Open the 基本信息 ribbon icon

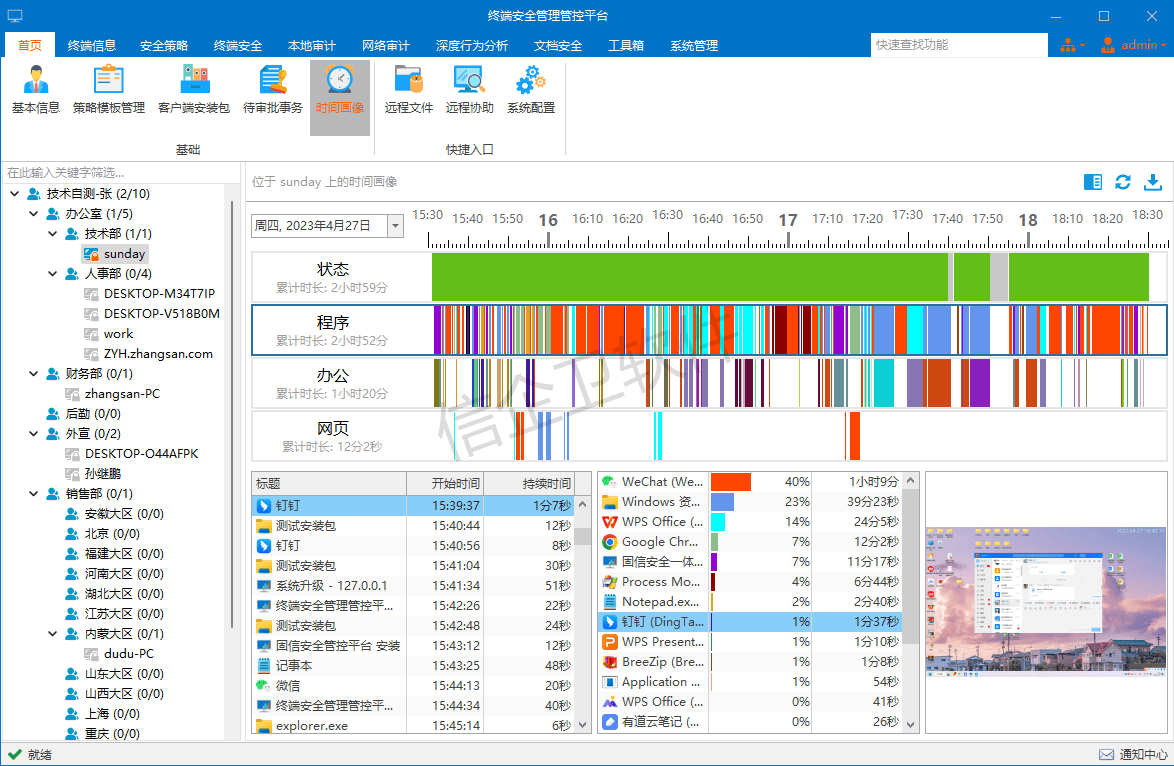[36, 90]
